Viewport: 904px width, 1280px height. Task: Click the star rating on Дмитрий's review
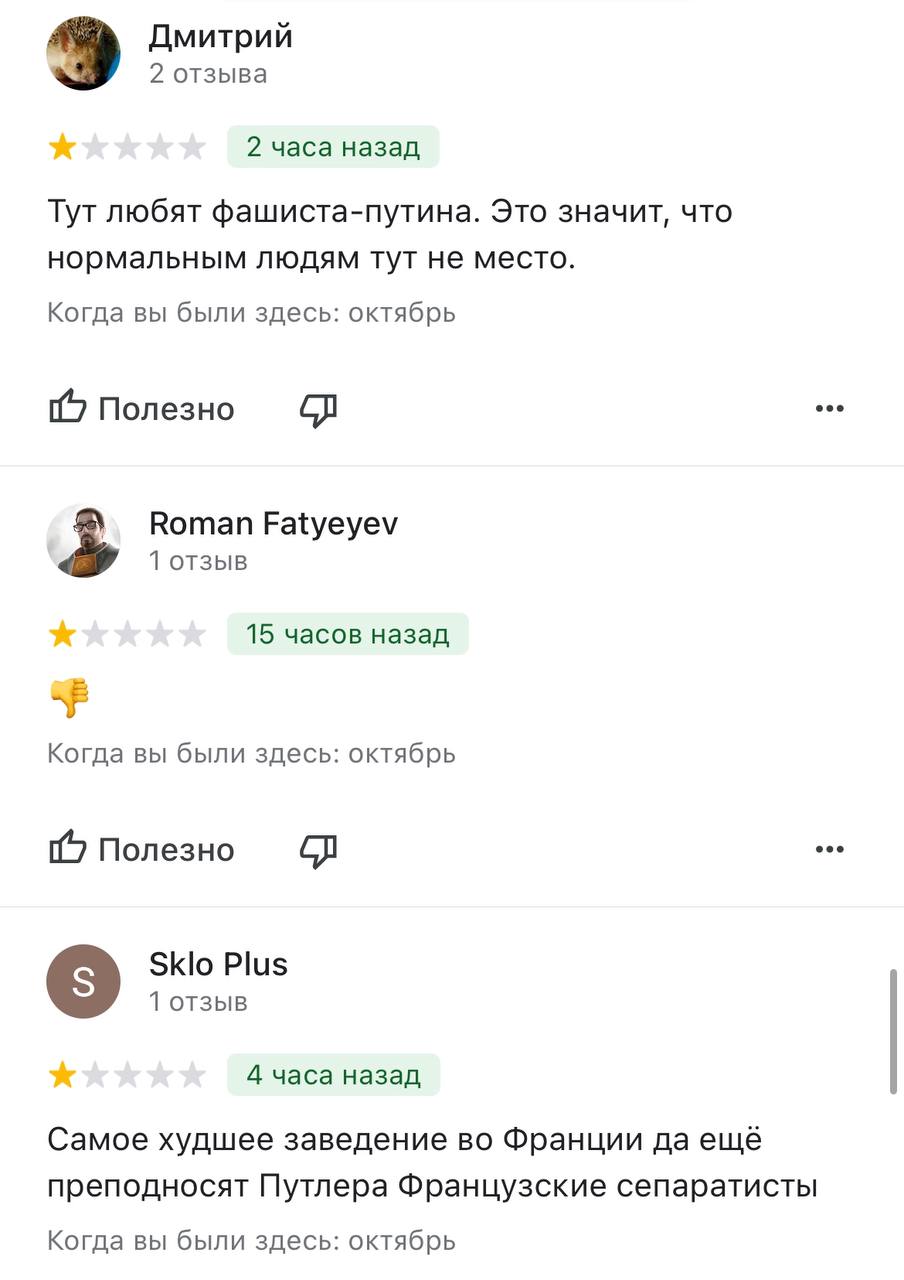127,148
